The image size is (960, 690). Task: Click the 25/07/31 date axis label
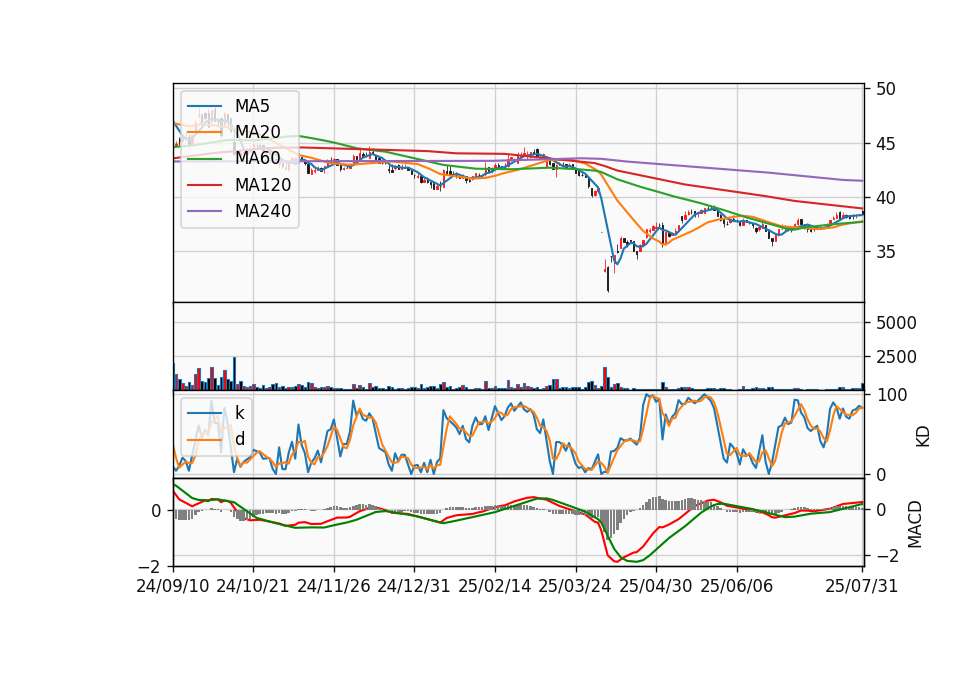click(861, 586)
